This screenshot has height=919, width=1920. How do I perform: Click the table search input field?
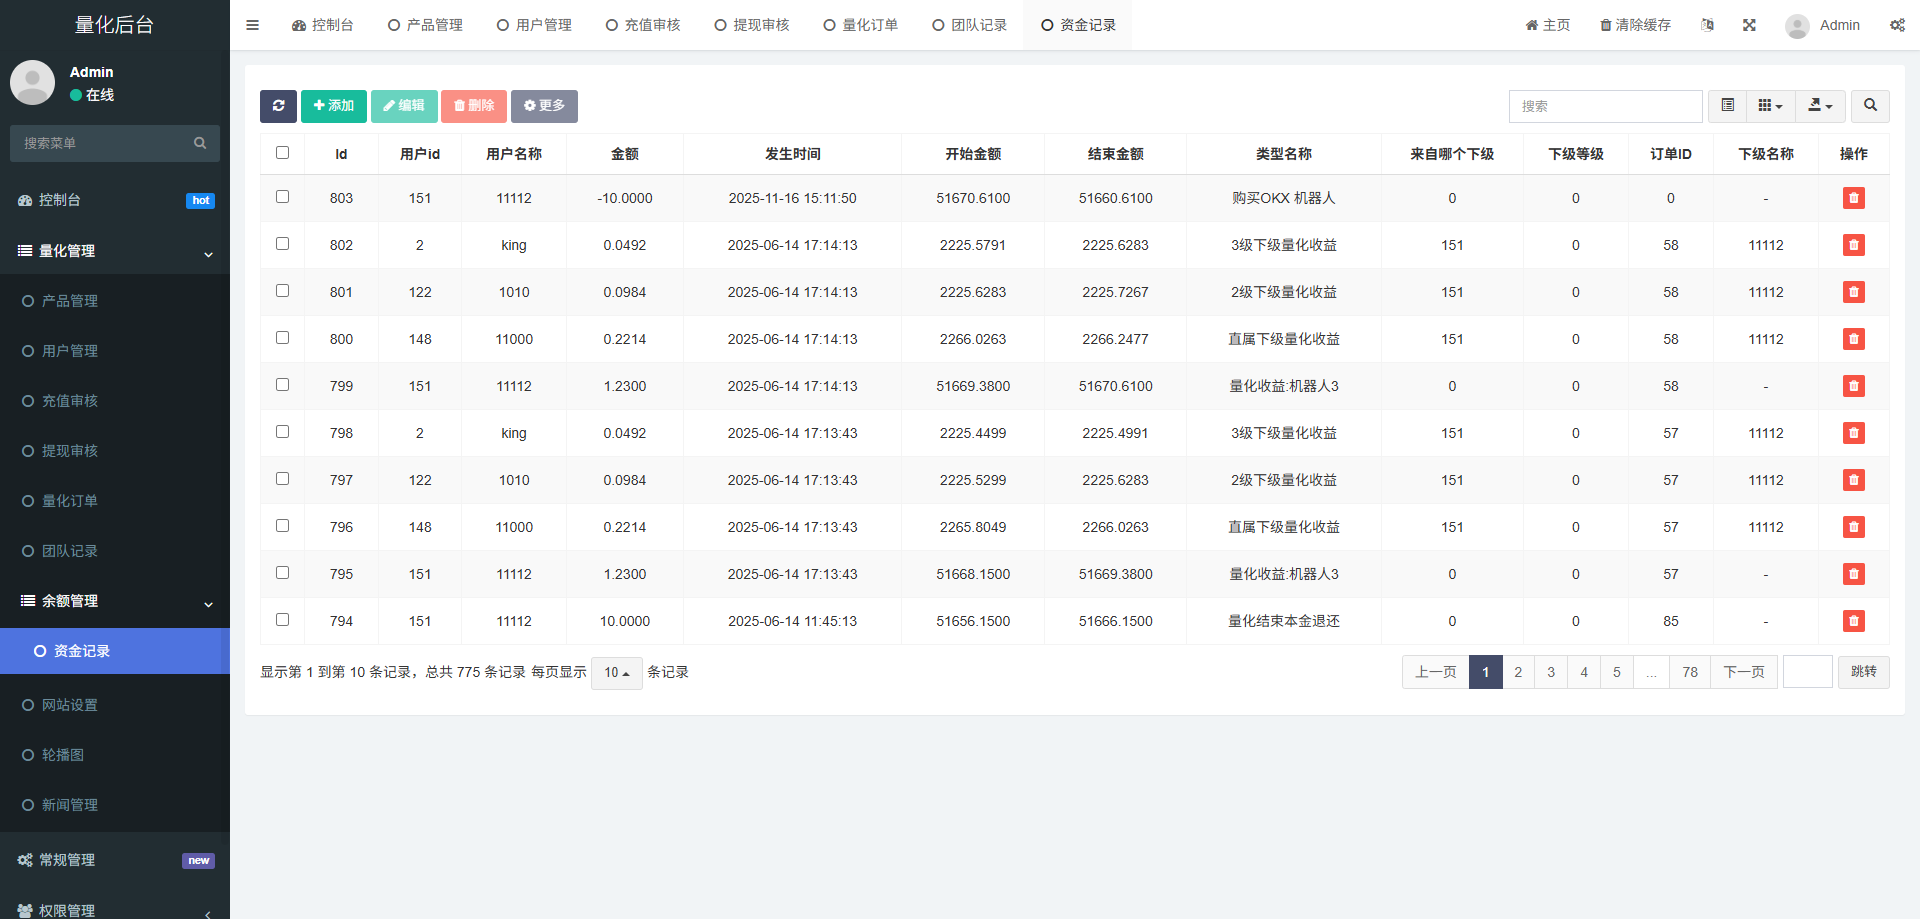(1605, 106)
